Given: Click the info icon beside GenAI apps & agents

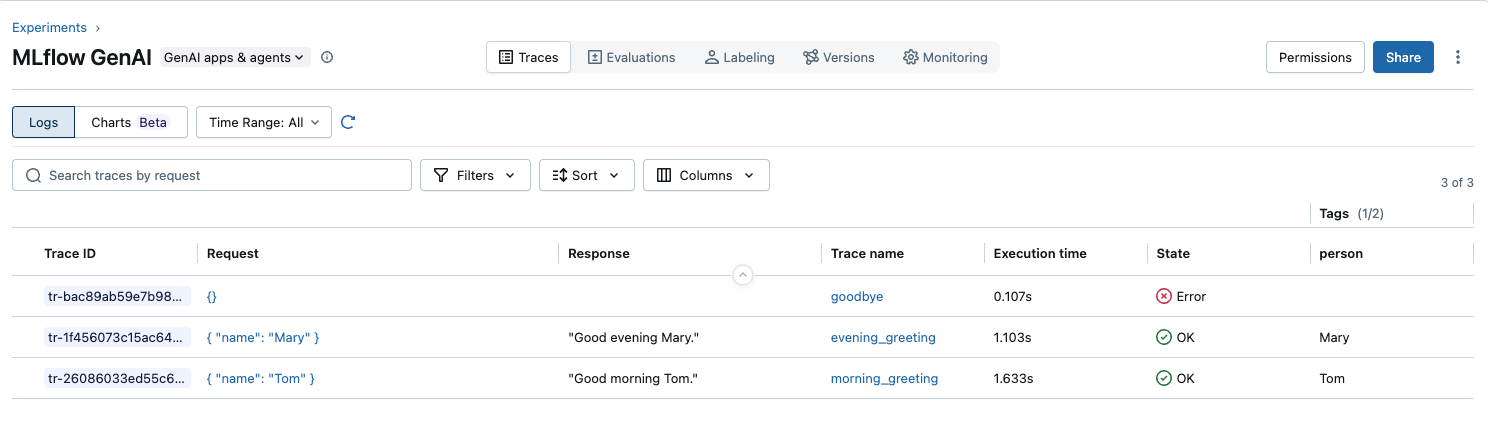Looking at the screenshot, I should tap(327, 57).
